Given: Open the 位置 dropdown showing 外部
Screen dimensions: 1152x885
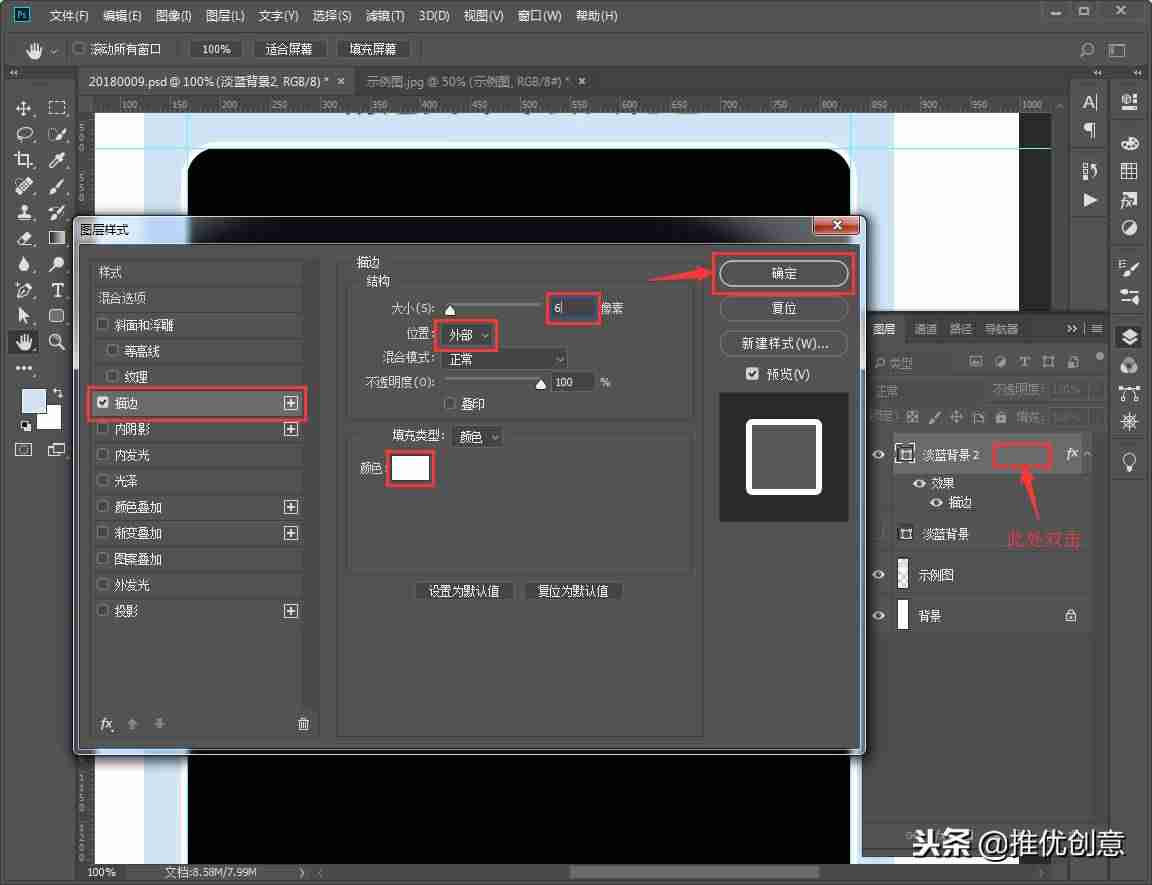Looking at the screenshot, I should (x=467, y=335).
